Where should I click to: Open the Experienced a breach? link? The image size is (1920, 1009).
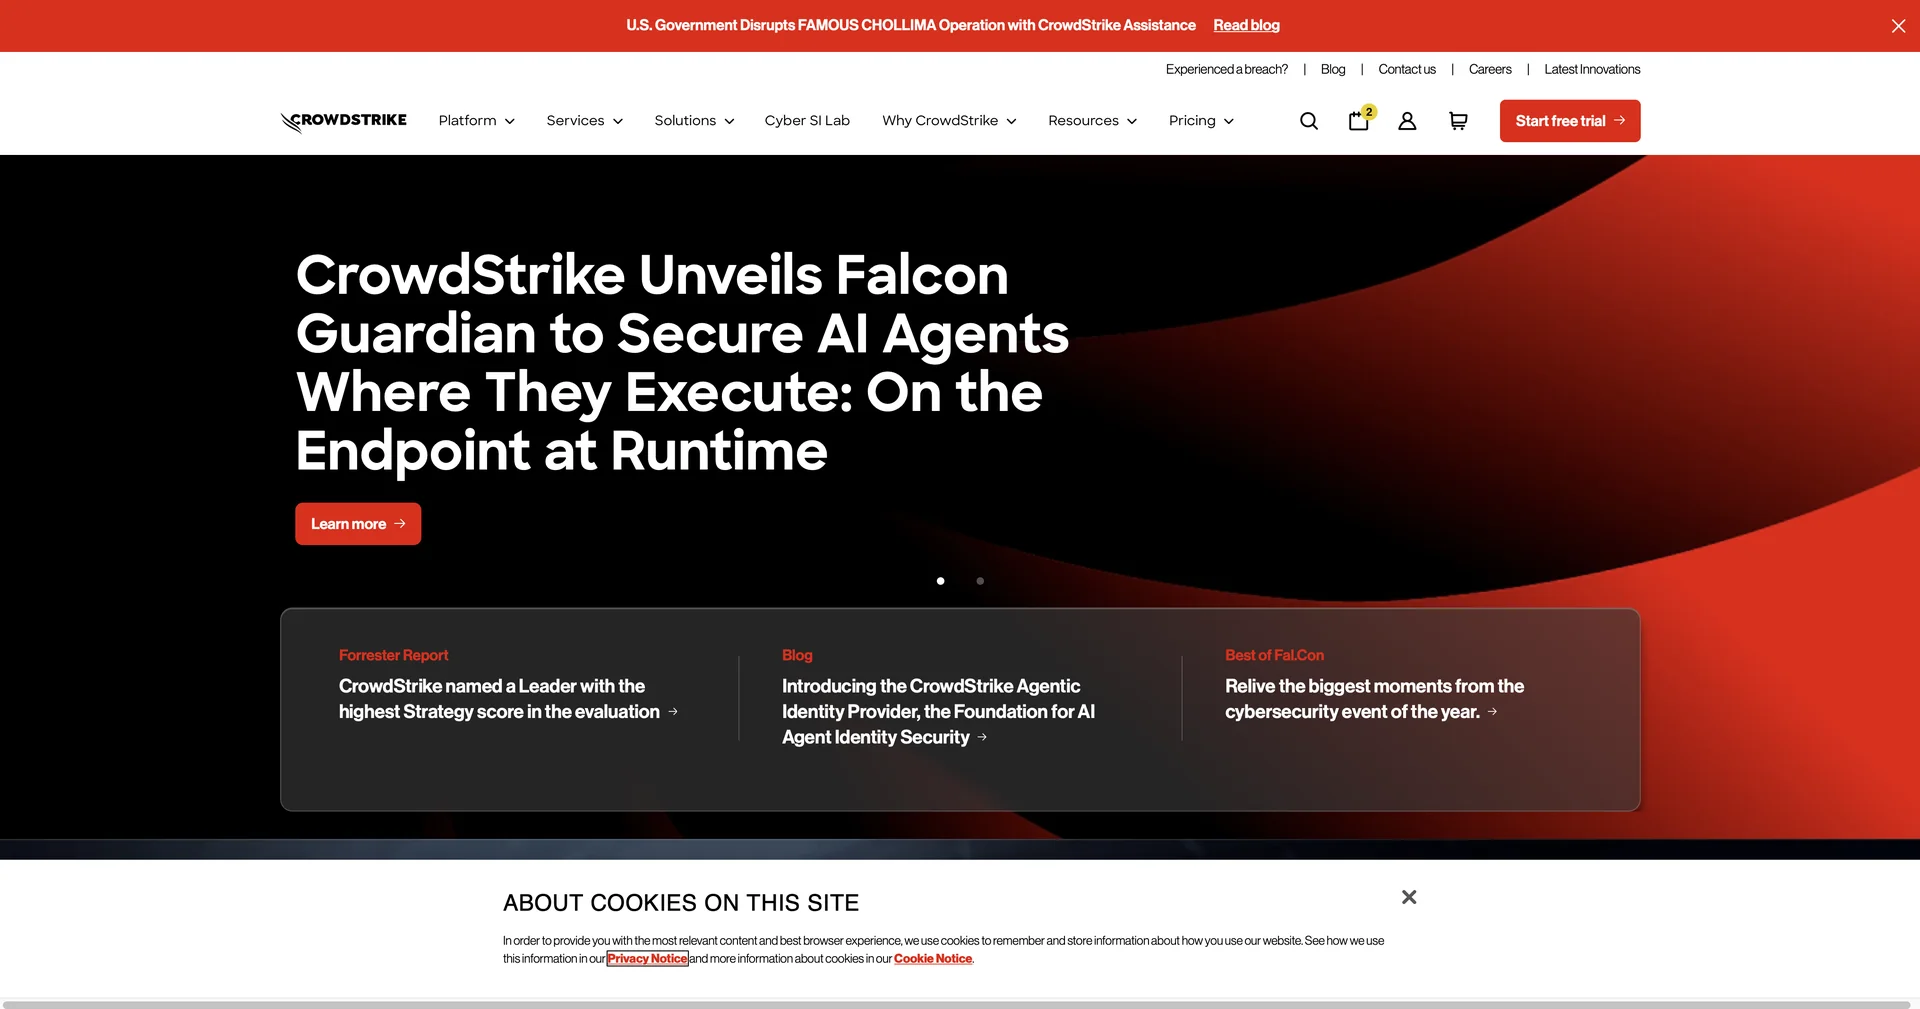pyautogui.click(x=1226, y=69)
